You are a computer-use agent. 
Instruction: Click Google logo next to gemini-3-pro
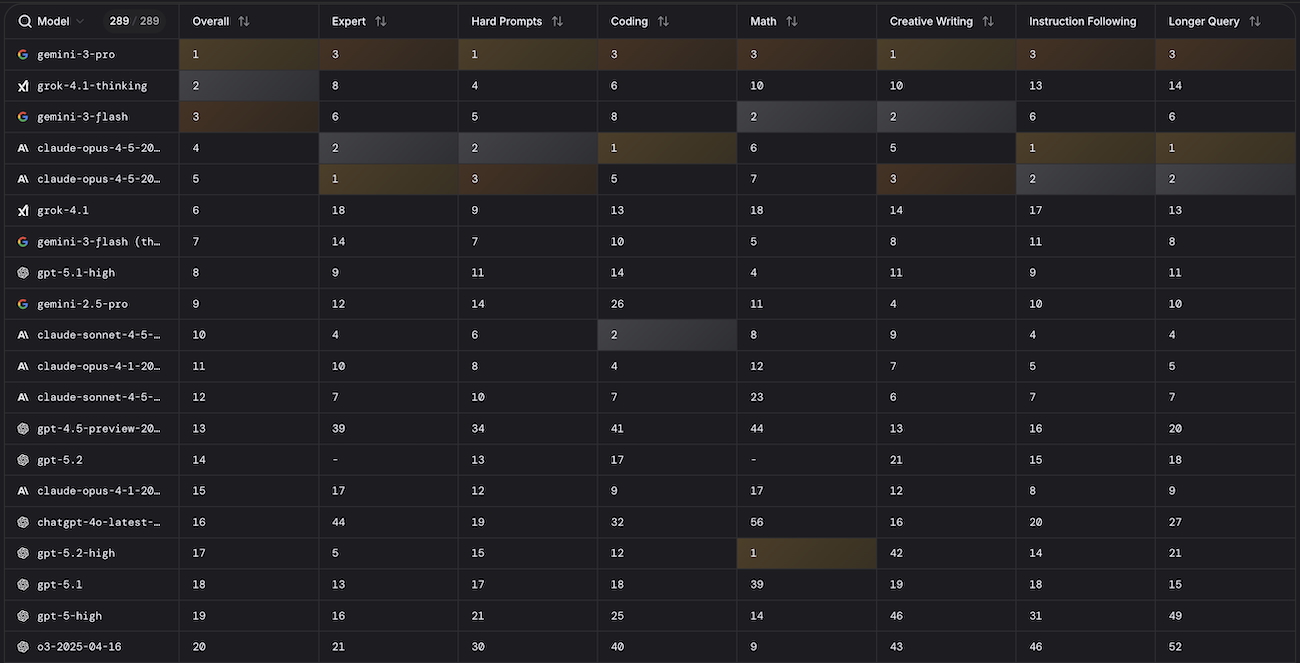[23, 55]
